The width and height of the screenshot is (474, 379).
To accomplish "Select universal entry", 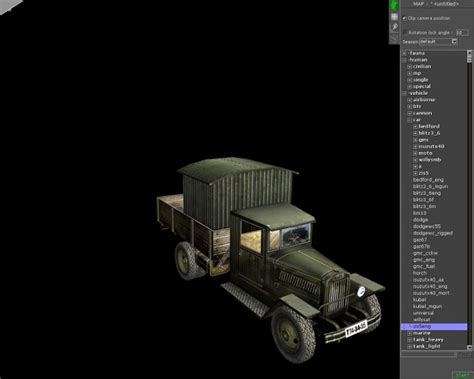I will 423,313.
